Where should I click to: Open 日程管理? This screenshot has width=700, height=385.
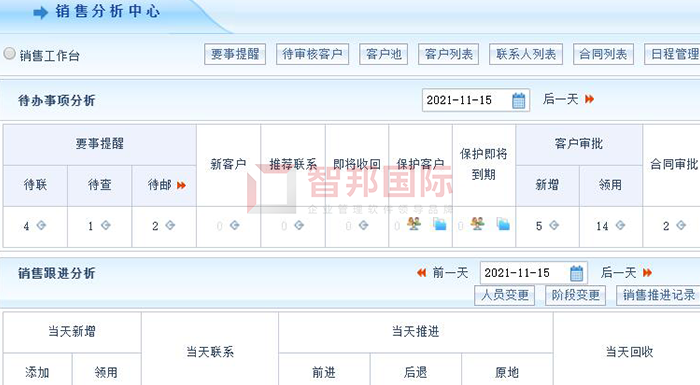point(672,54)
